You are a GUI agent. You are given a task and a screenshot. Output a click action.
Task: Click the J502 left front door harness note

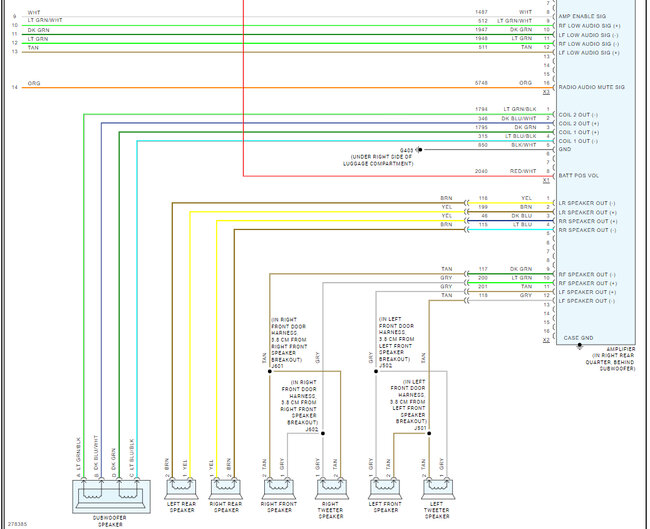(396, 339)
